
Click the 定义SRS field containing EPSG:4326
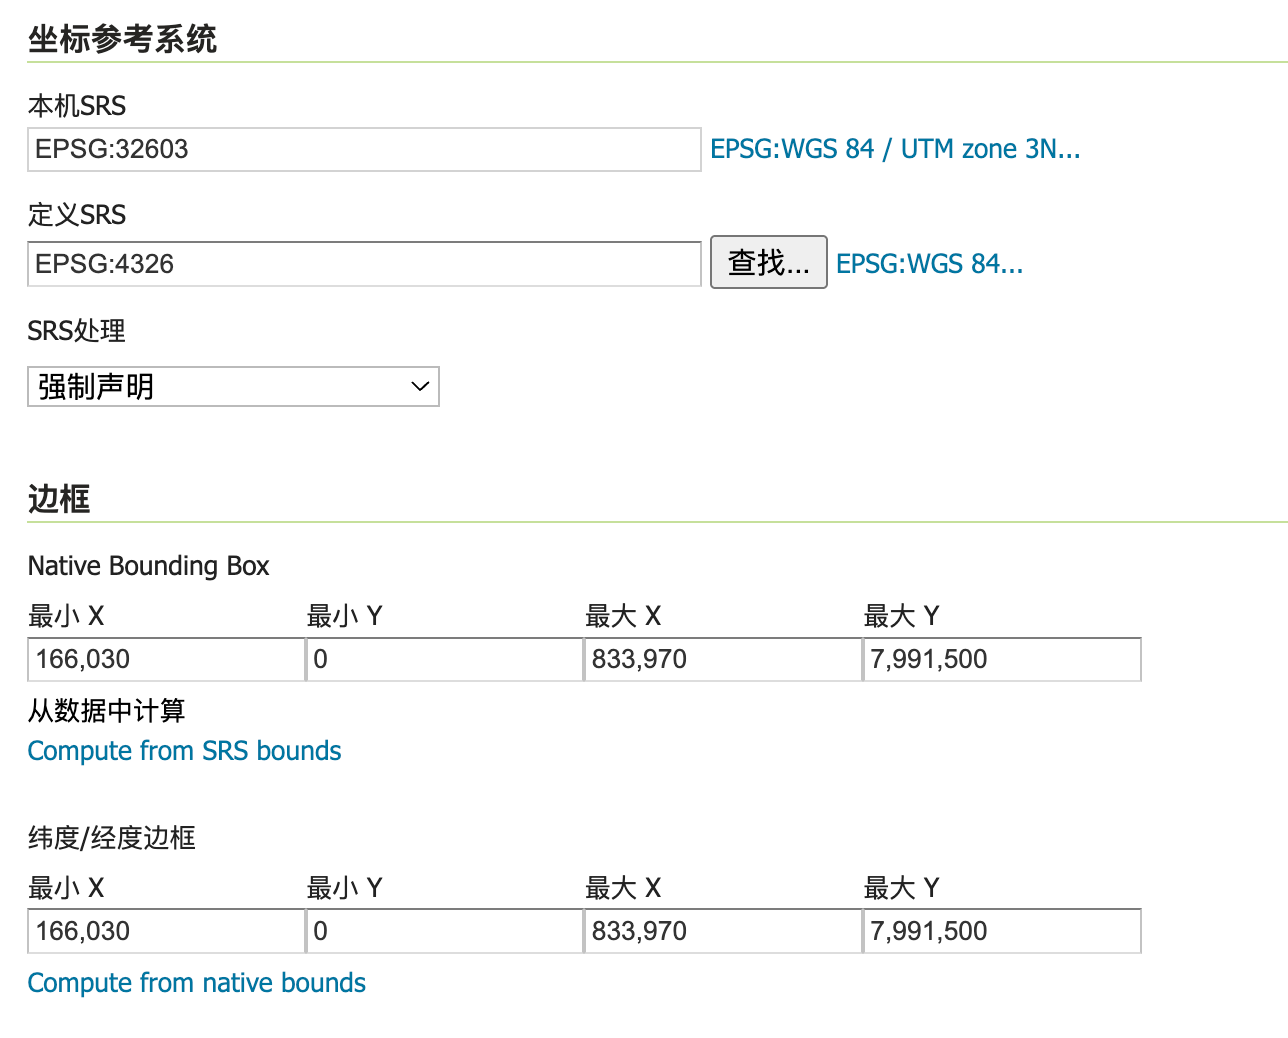tap(364, 264)
